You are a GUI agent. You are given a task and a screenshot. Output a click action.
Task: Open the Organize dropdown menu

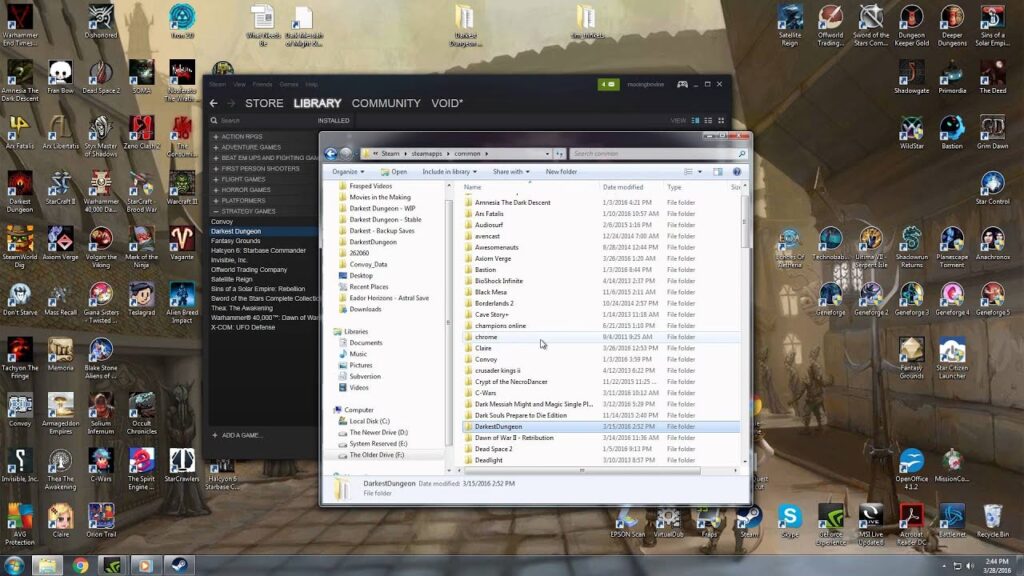(x=348, y=172)
